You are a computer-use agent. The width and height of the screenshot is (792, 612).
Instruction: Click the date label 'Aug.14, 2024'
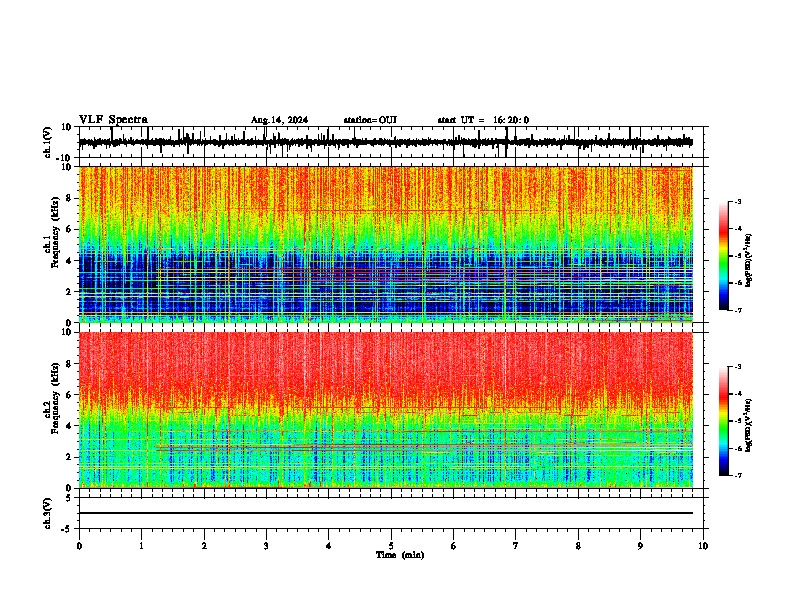click(279, 120)
